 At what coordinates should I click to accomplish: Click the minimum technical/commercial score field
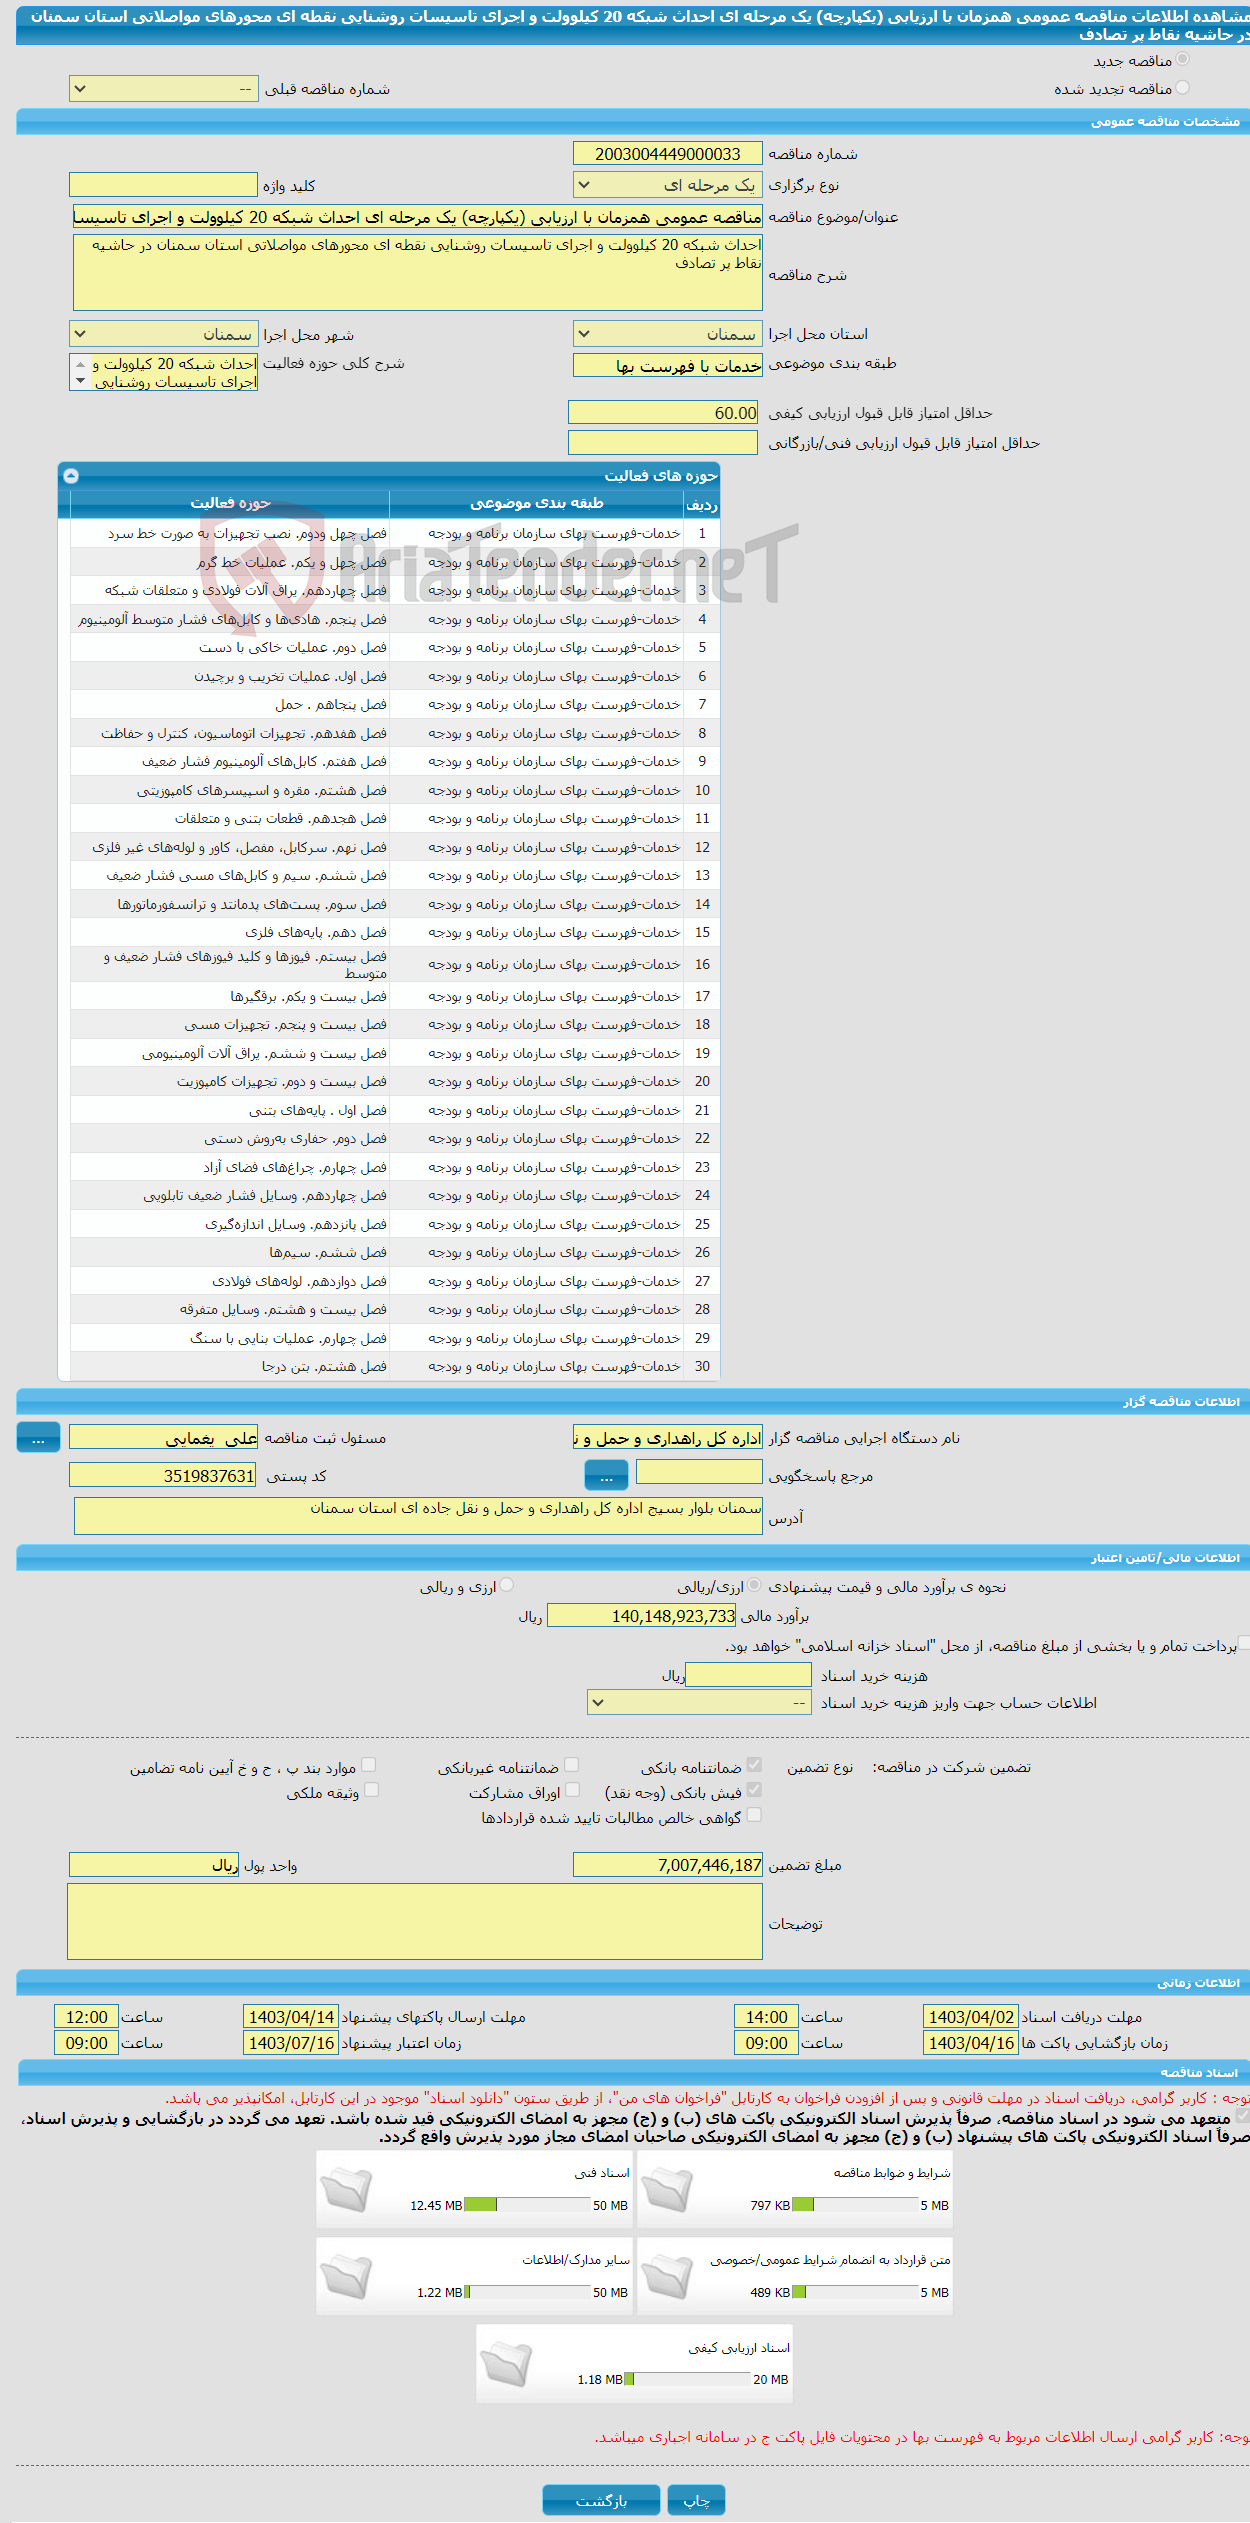pos(665,442)
